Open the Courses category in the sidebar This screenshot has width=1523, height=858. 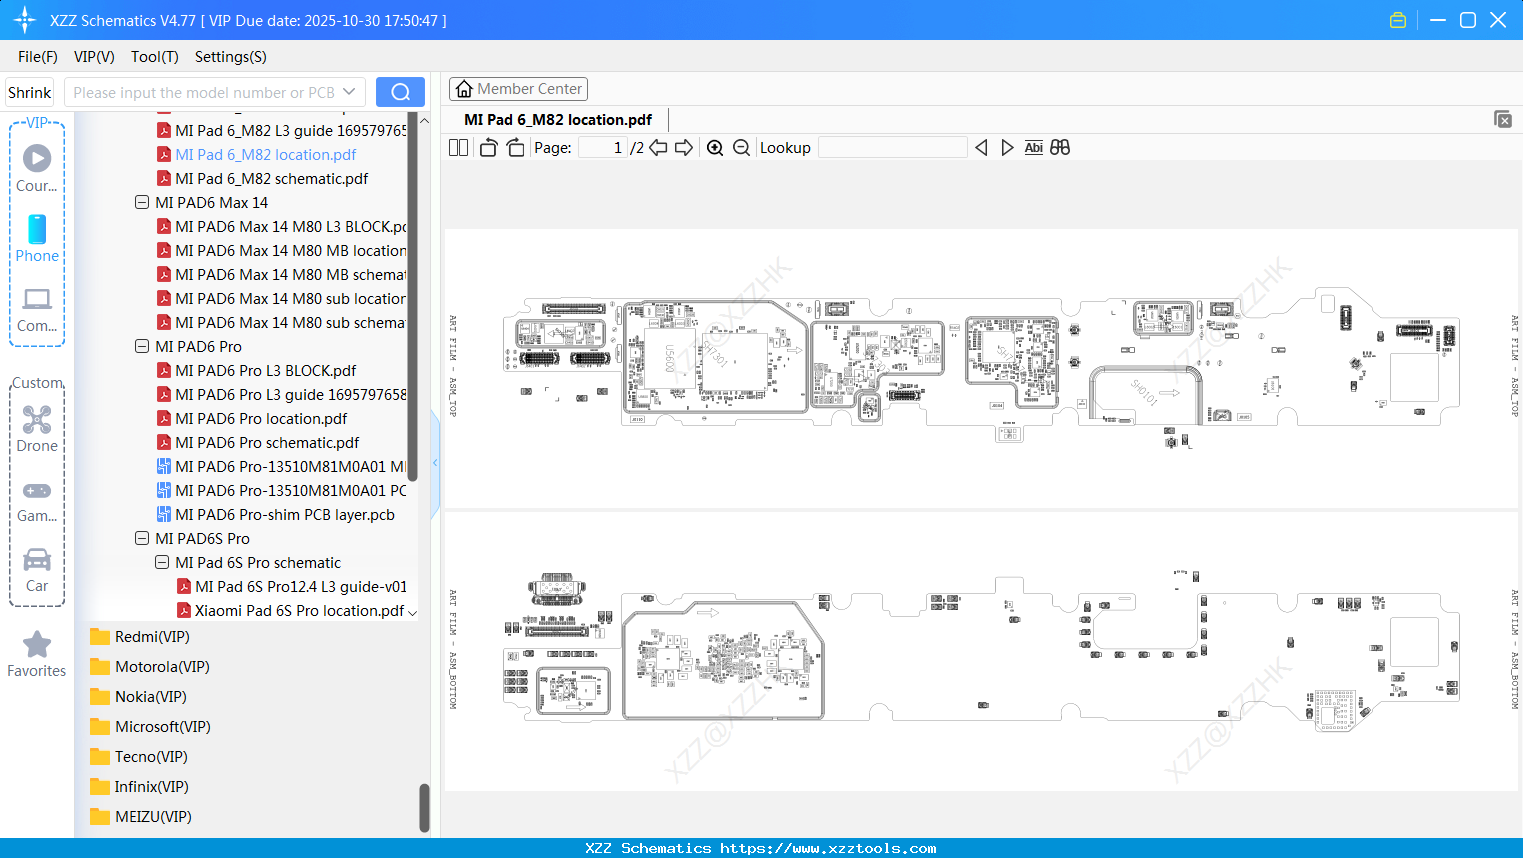click(x=37, y=168)
